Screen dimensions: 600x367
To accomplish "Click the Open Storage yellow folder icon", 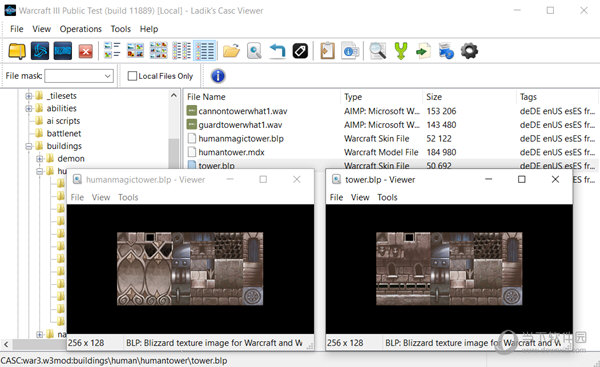I will [17, 51].
